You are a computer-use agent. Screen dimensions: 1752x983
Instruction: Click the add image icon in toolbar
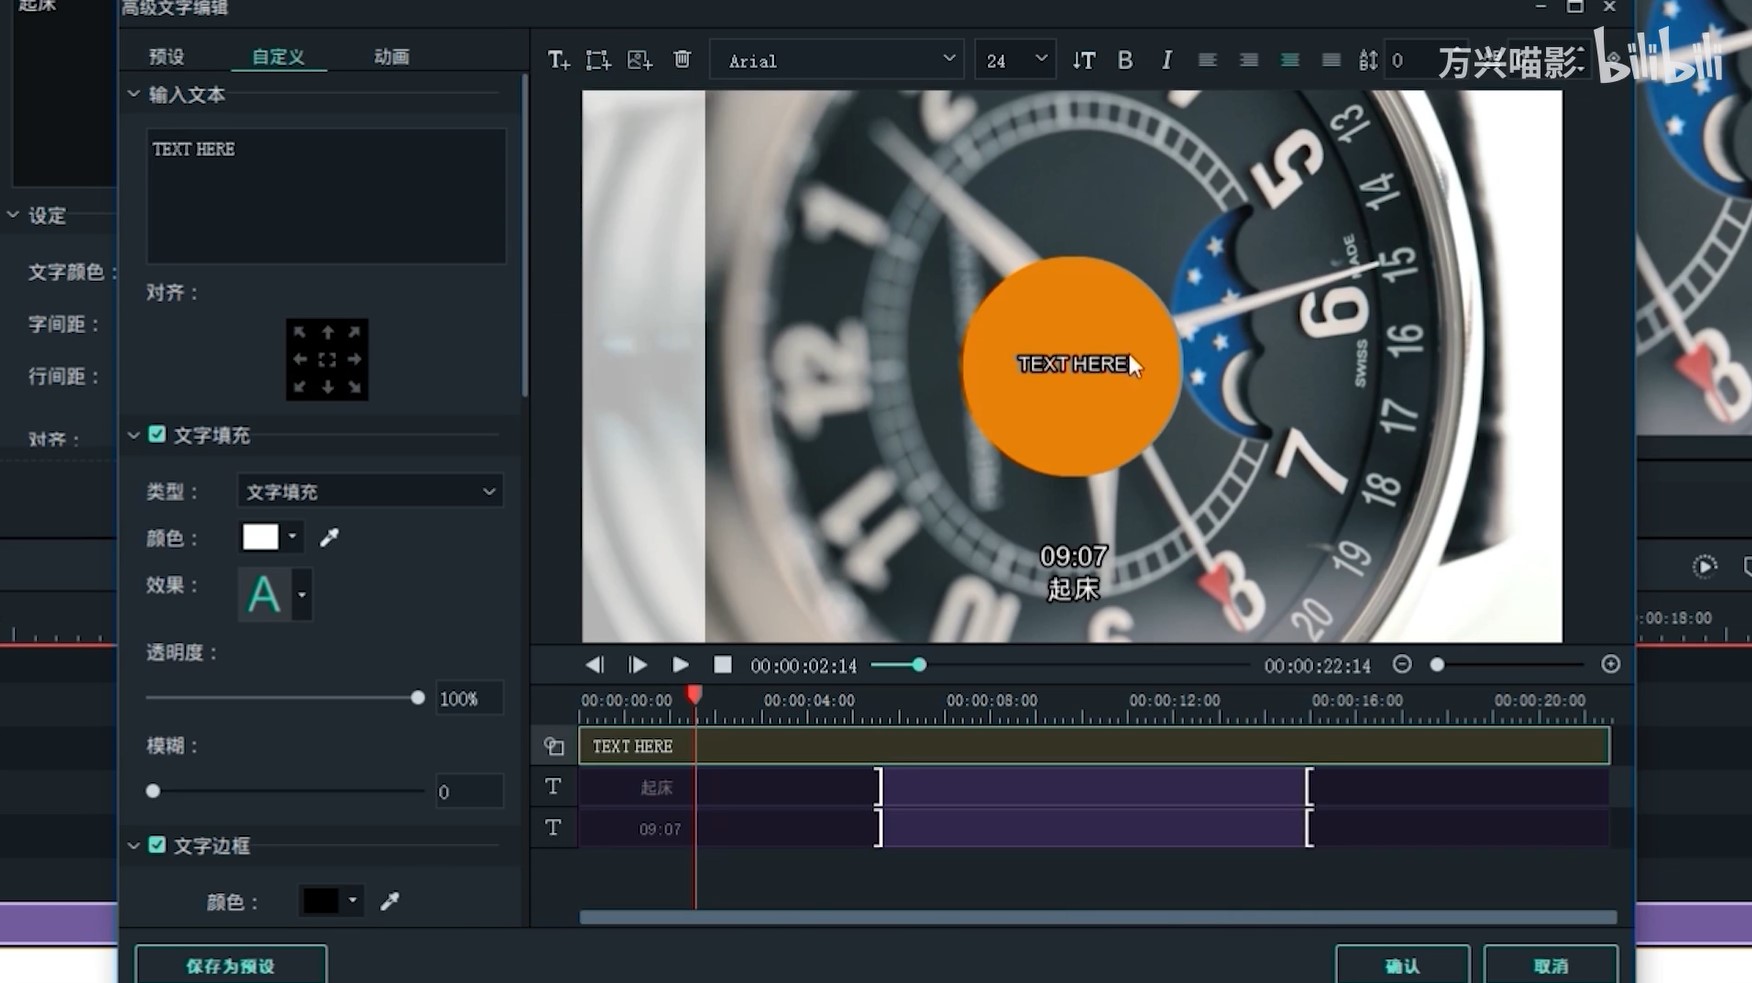tap(639, 61)
